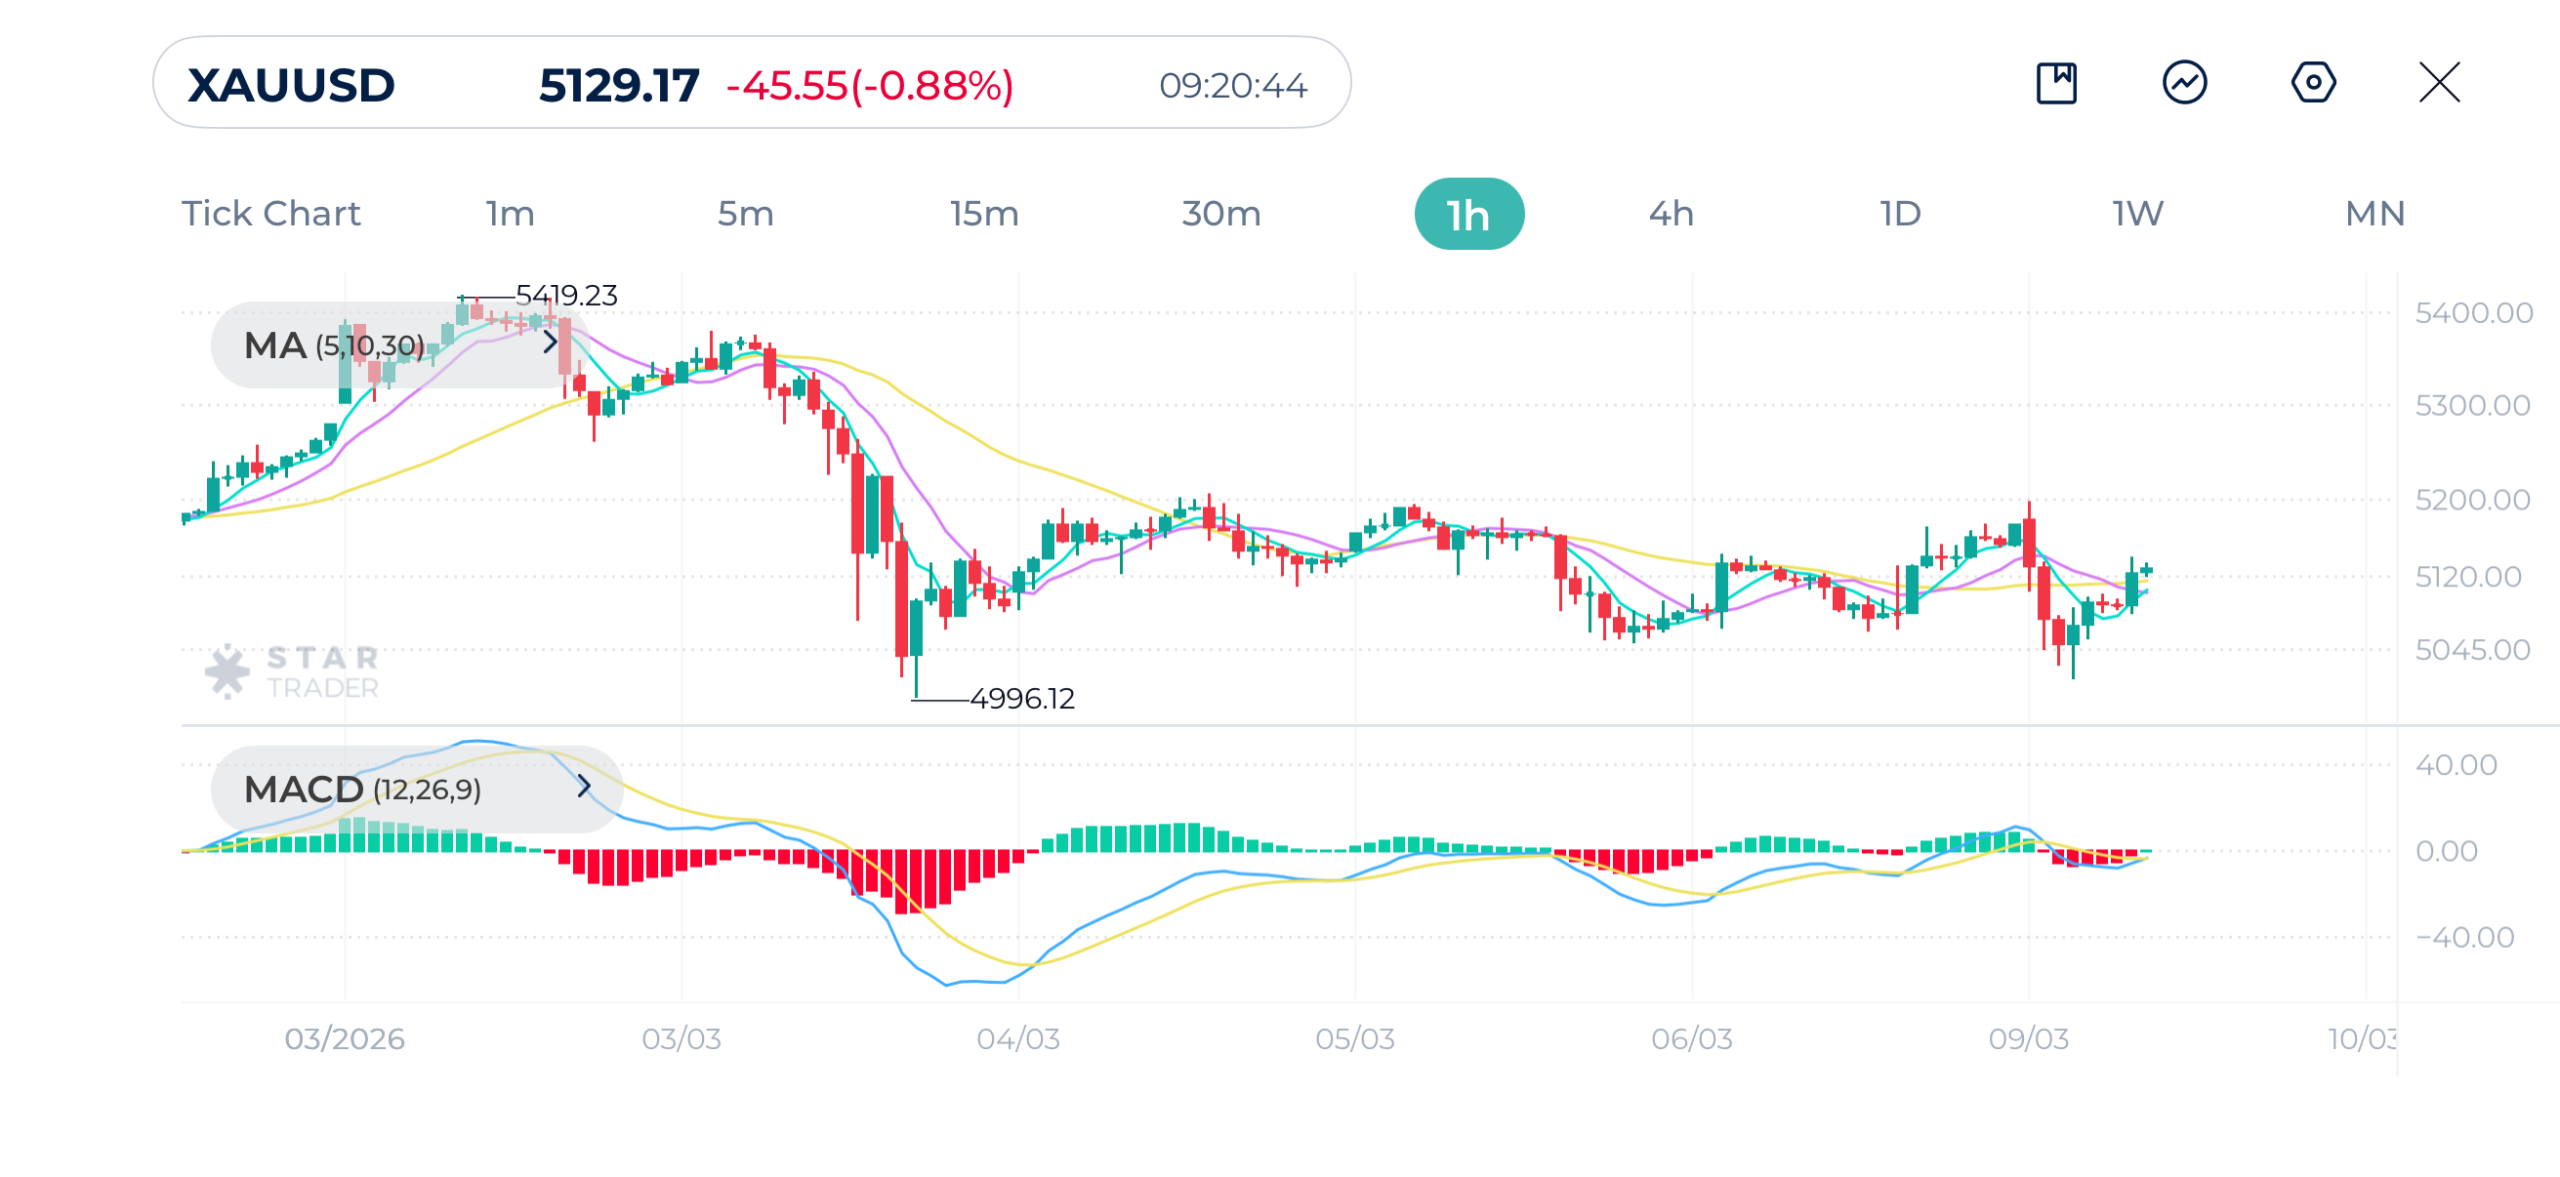Select the 1W weekly timeframe
This screenshot has height=1177, width=2560.
click(2137, 214)
